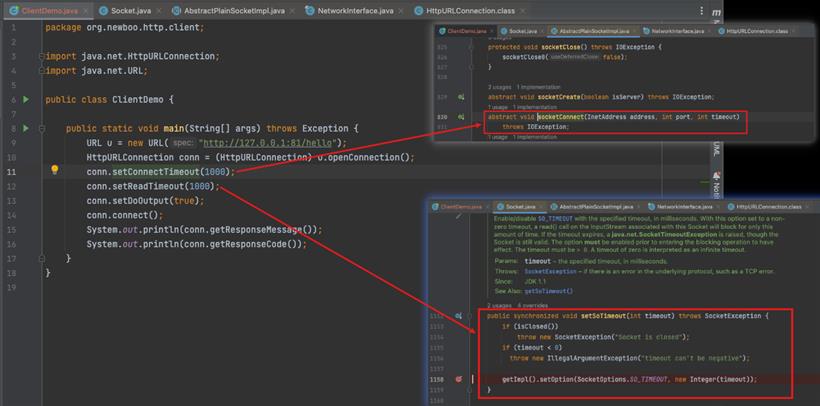Click the implementation gutter icon next to socketConnect

[x=461, y=117]
